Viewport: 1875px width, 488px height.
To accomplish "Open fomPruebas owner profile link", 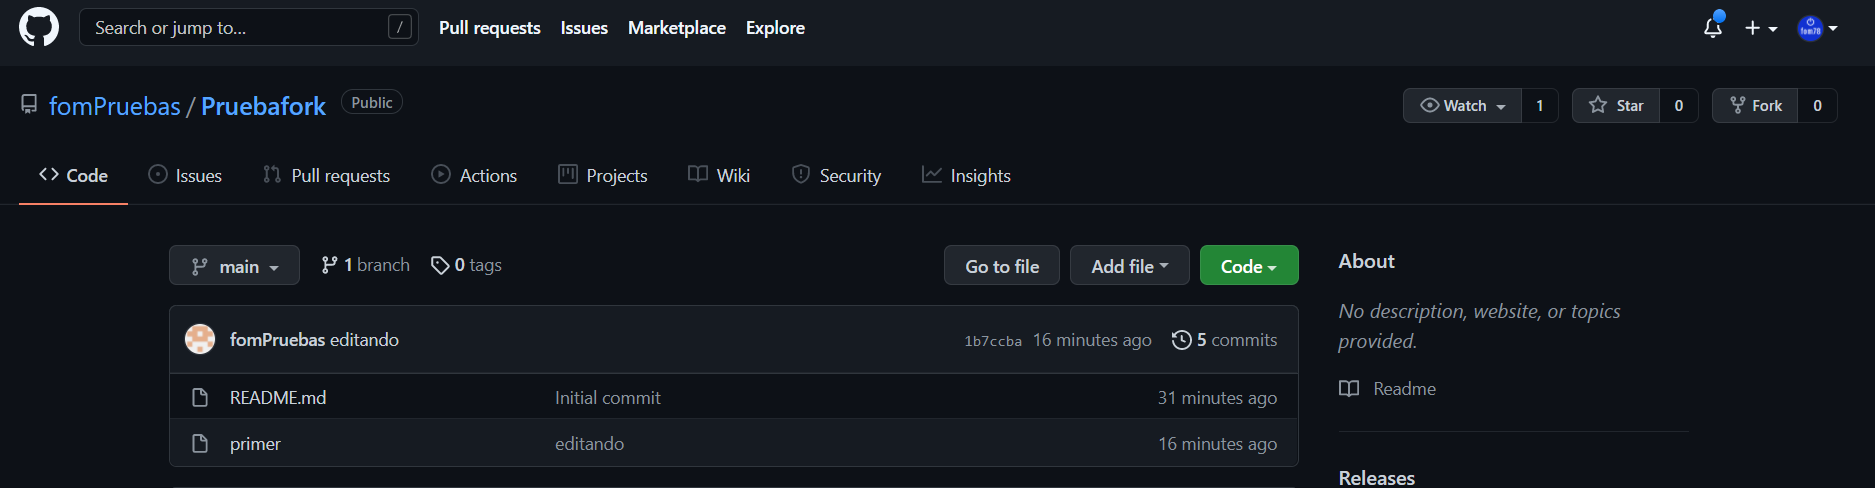I will tap(115, 106).
